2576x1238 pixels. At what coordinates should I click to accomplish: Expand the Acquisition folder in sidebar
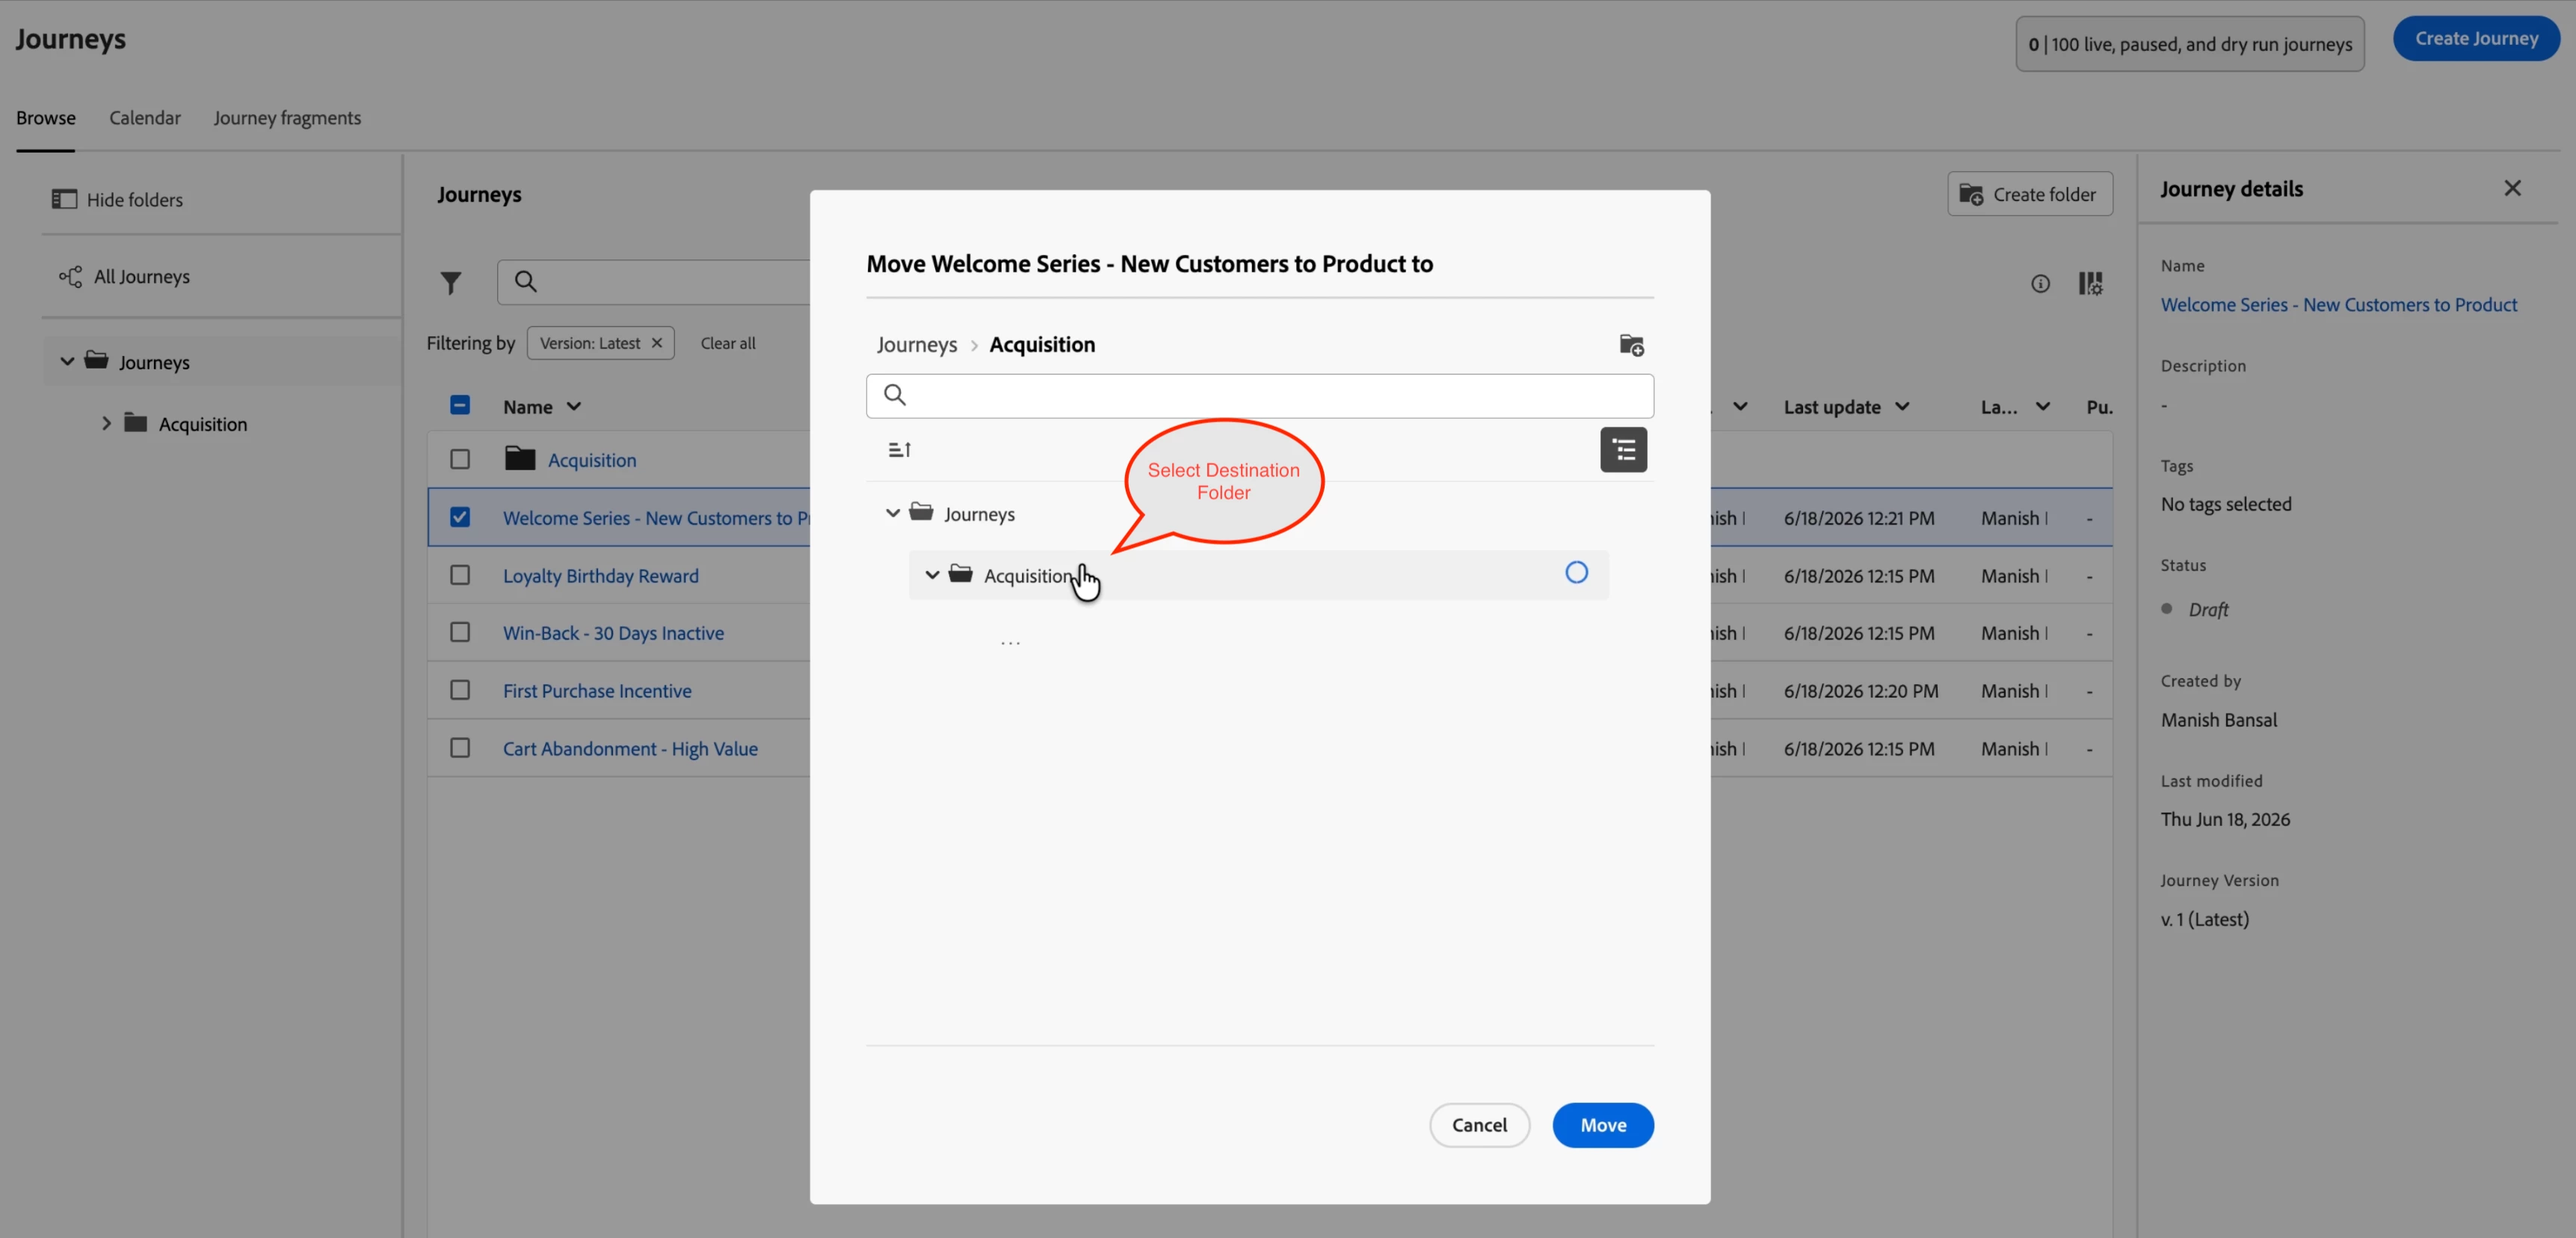pos(106,423)
